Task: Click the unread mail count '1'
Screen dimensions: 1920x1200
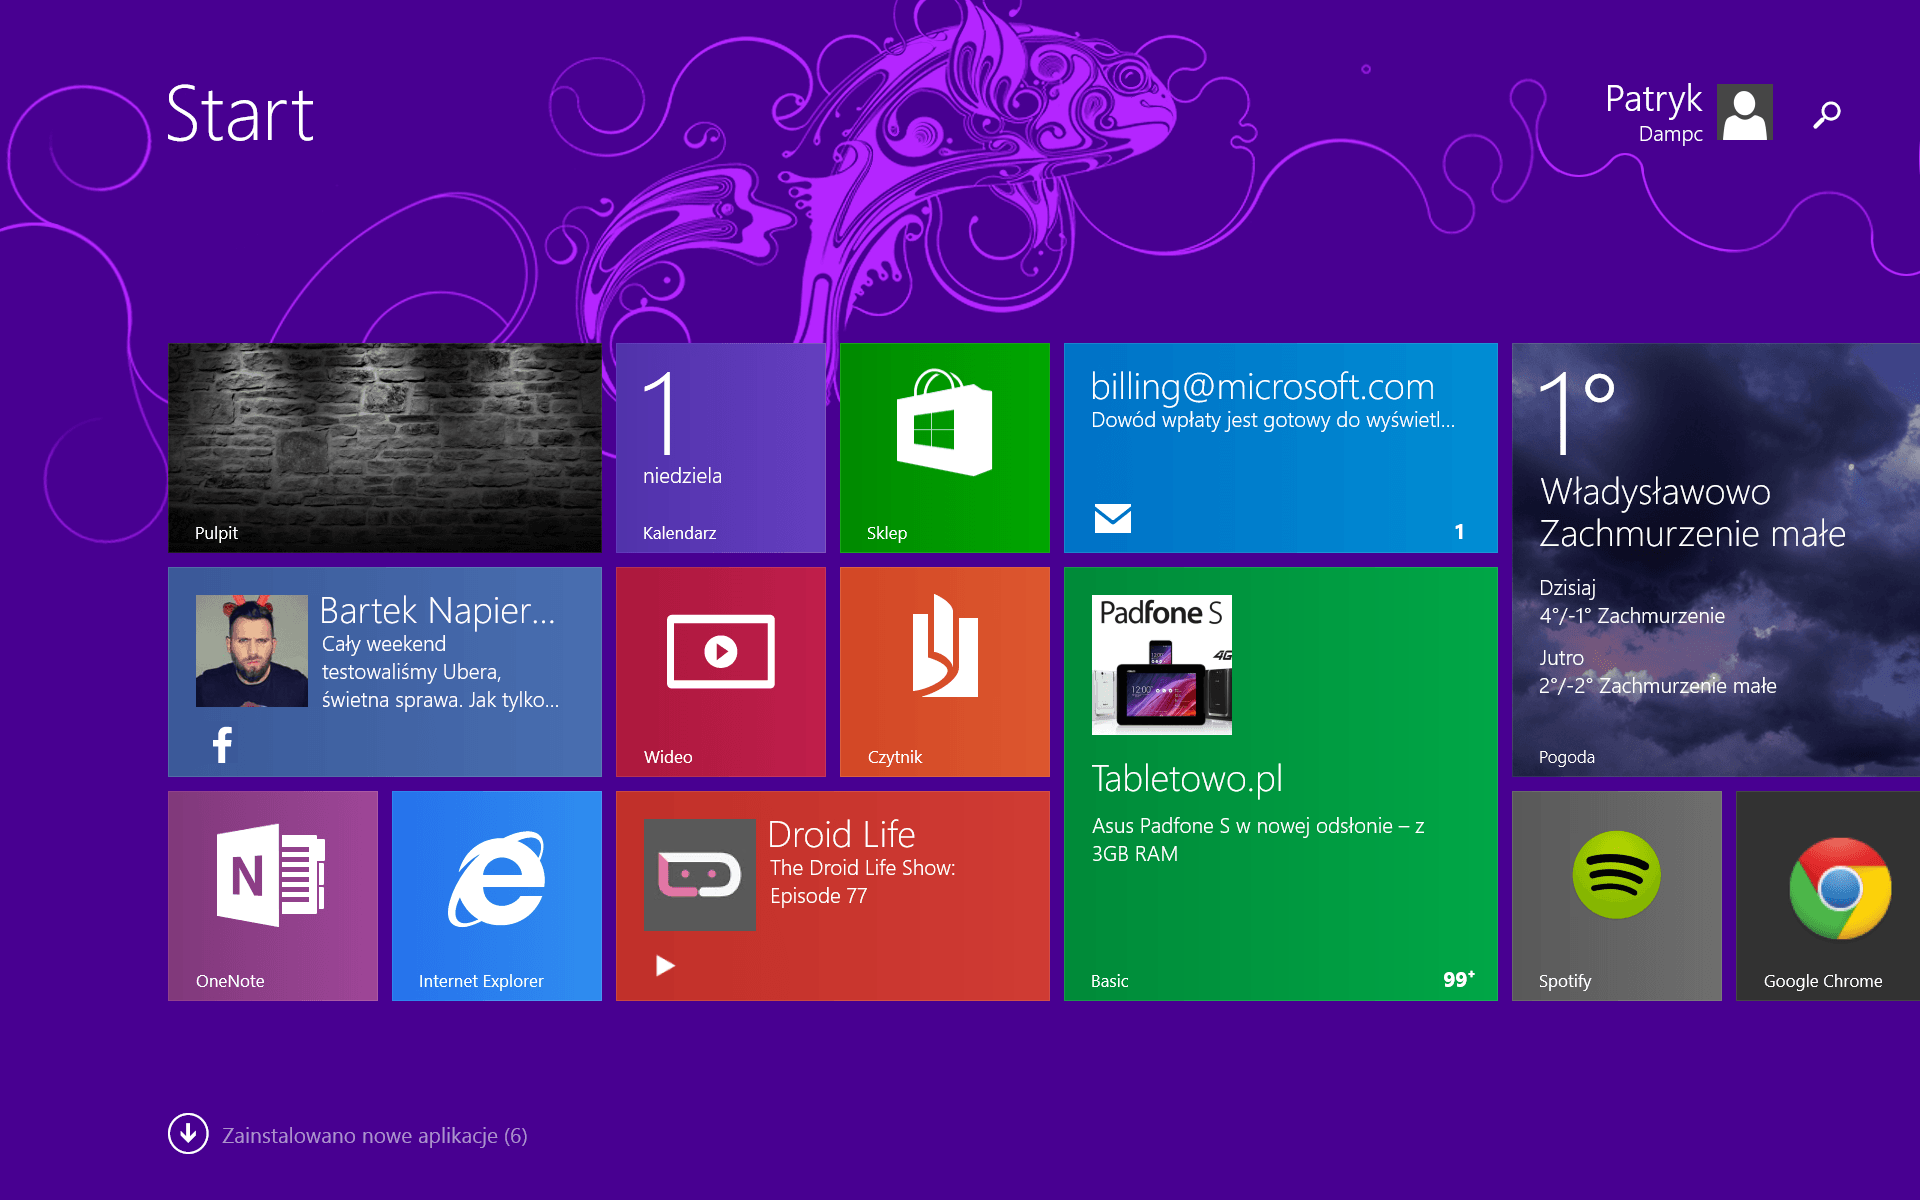Action: coord(1459,532)
